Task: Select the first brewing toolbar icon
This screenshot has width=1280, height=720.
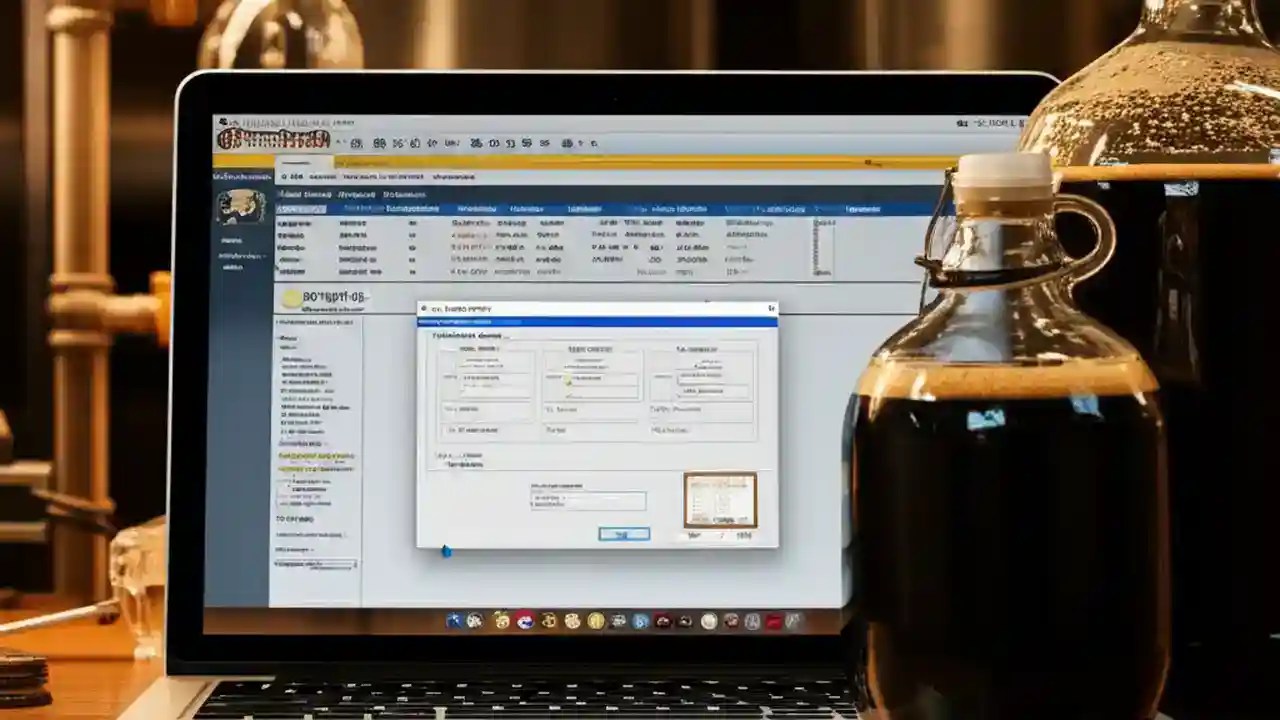Action: [355, 142]
